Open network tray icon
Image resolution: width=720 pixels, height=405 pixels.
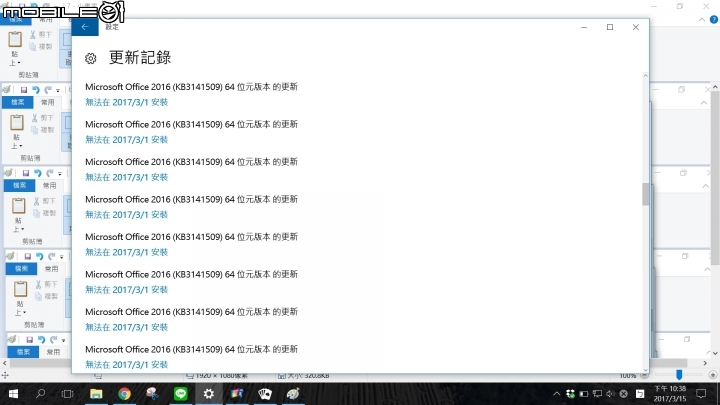[x=597, y=394]
